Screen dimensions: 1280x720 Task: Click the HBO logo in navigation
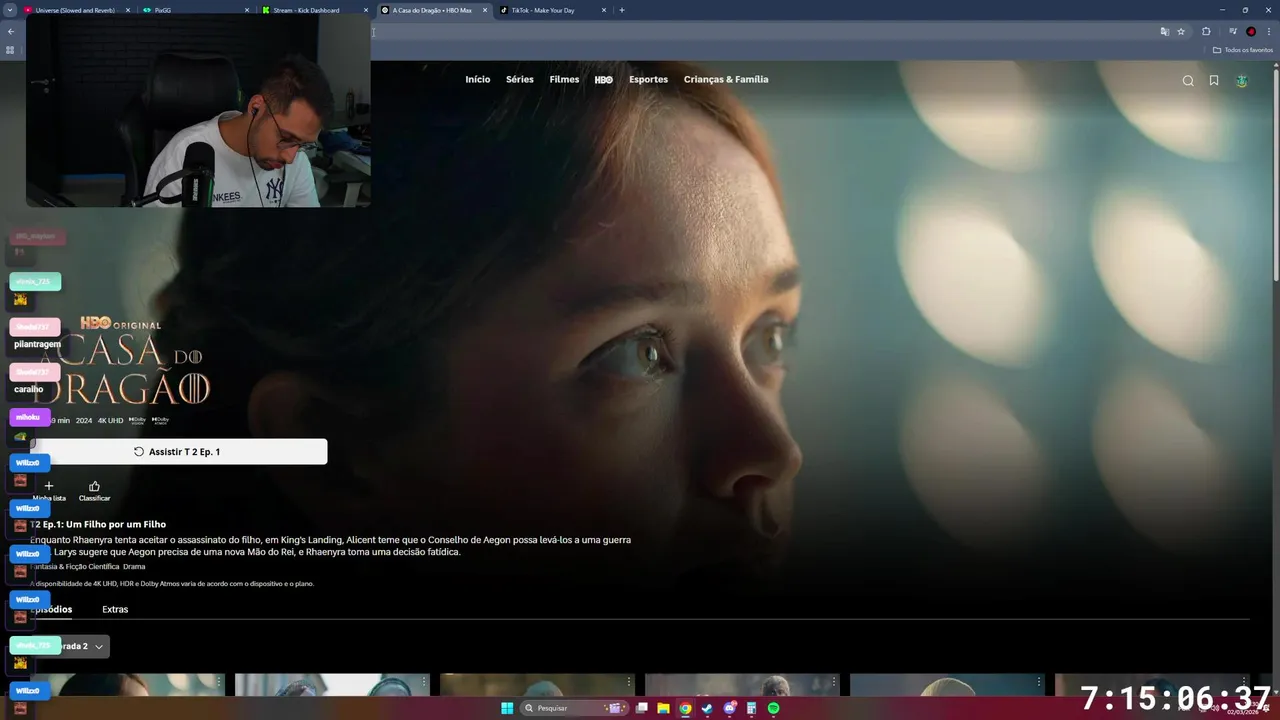[x=604, y=80]
